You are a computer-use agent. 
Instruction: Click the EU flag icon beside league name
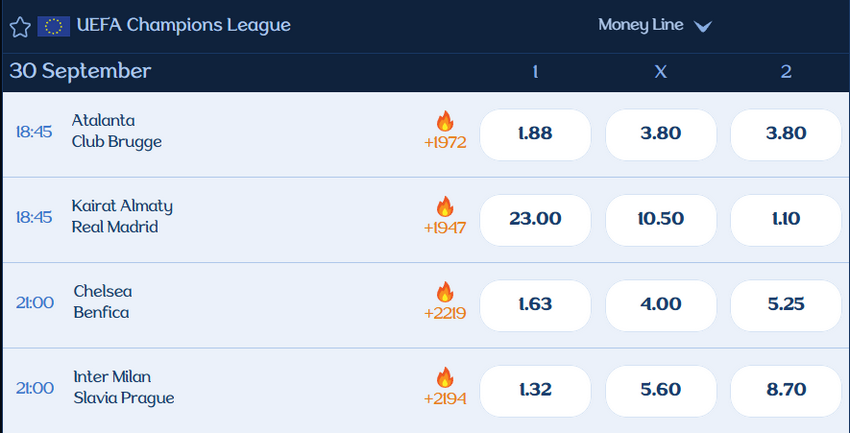pos(53,26)
